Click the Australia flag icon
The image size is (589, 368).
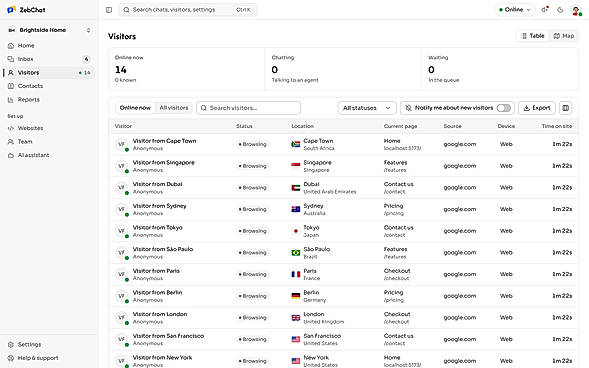click(296, 209)
